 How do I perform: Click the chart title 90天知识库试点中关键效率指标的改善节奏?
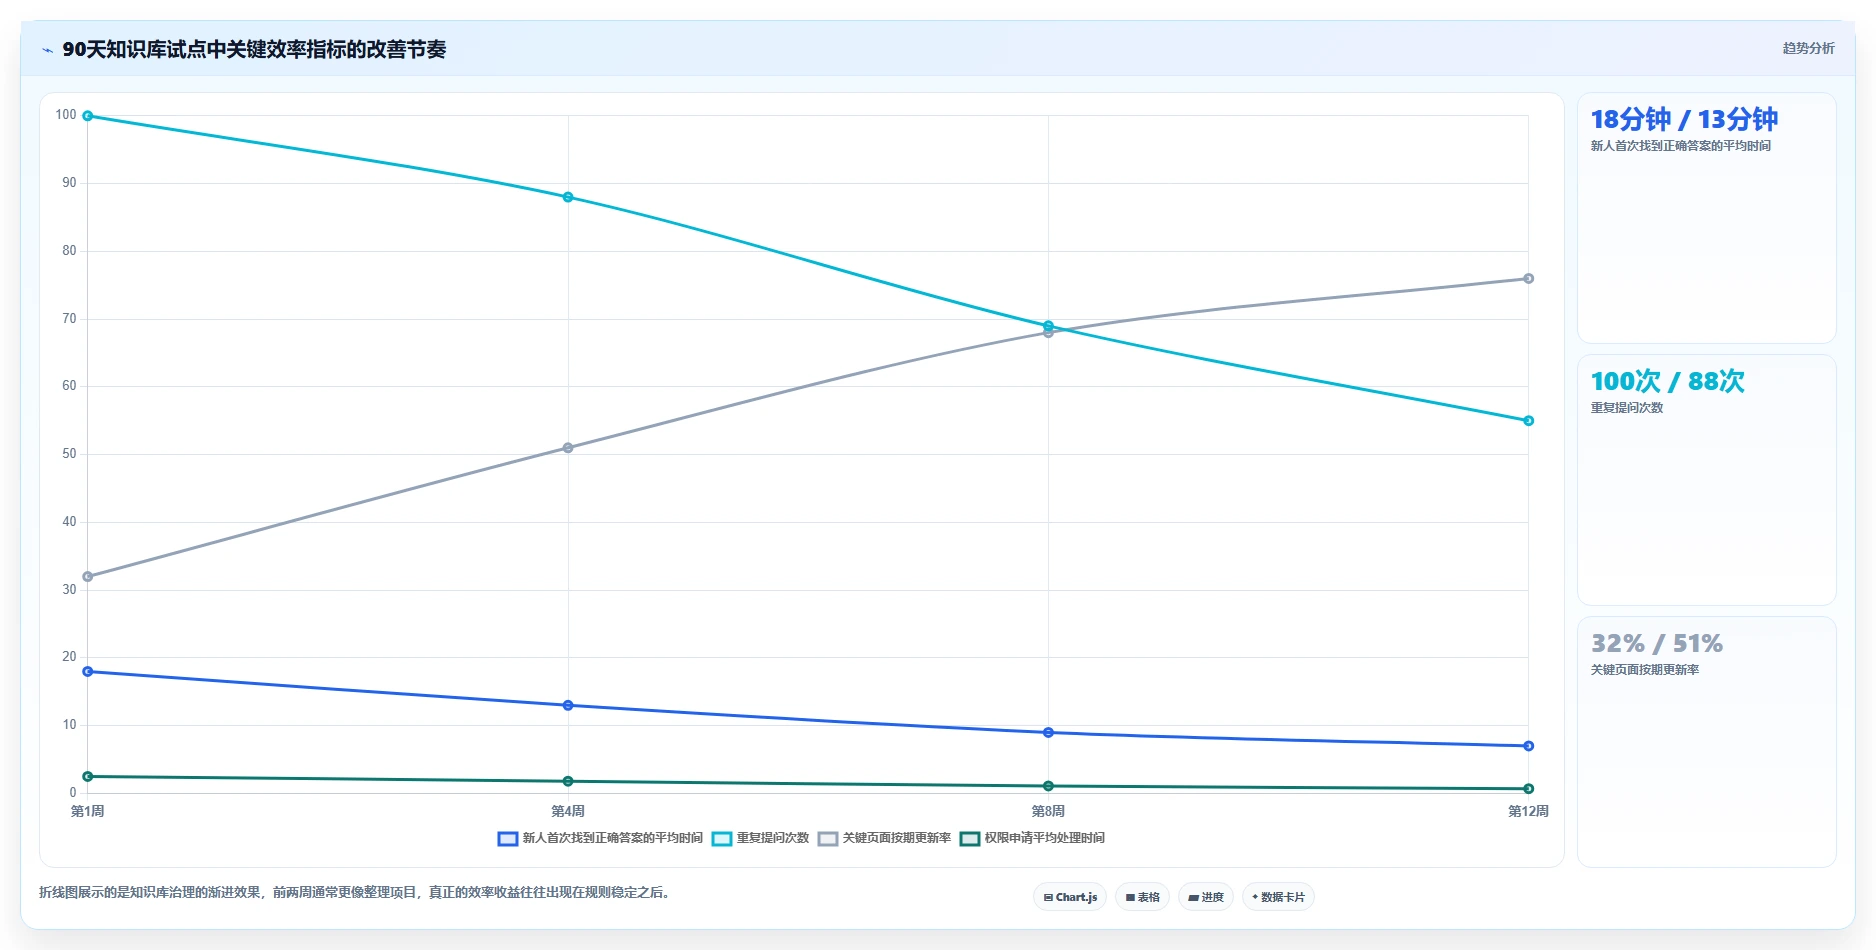(254, 49)
